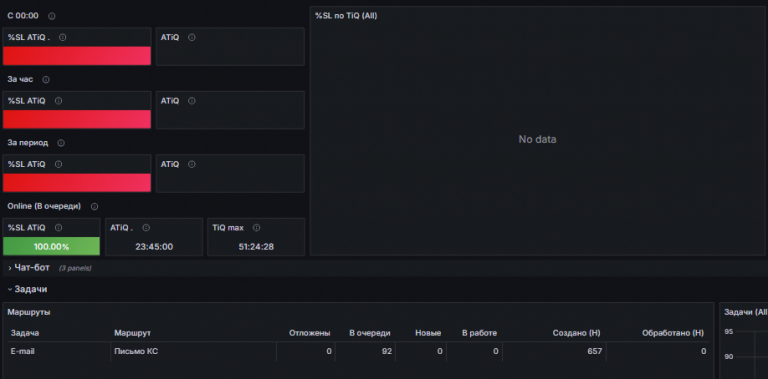Viewport: 768px width, 379px height.
Task: Click the 657 value in the Создано (Н) column
Action: pyautogui.click(x=595, y=351)
